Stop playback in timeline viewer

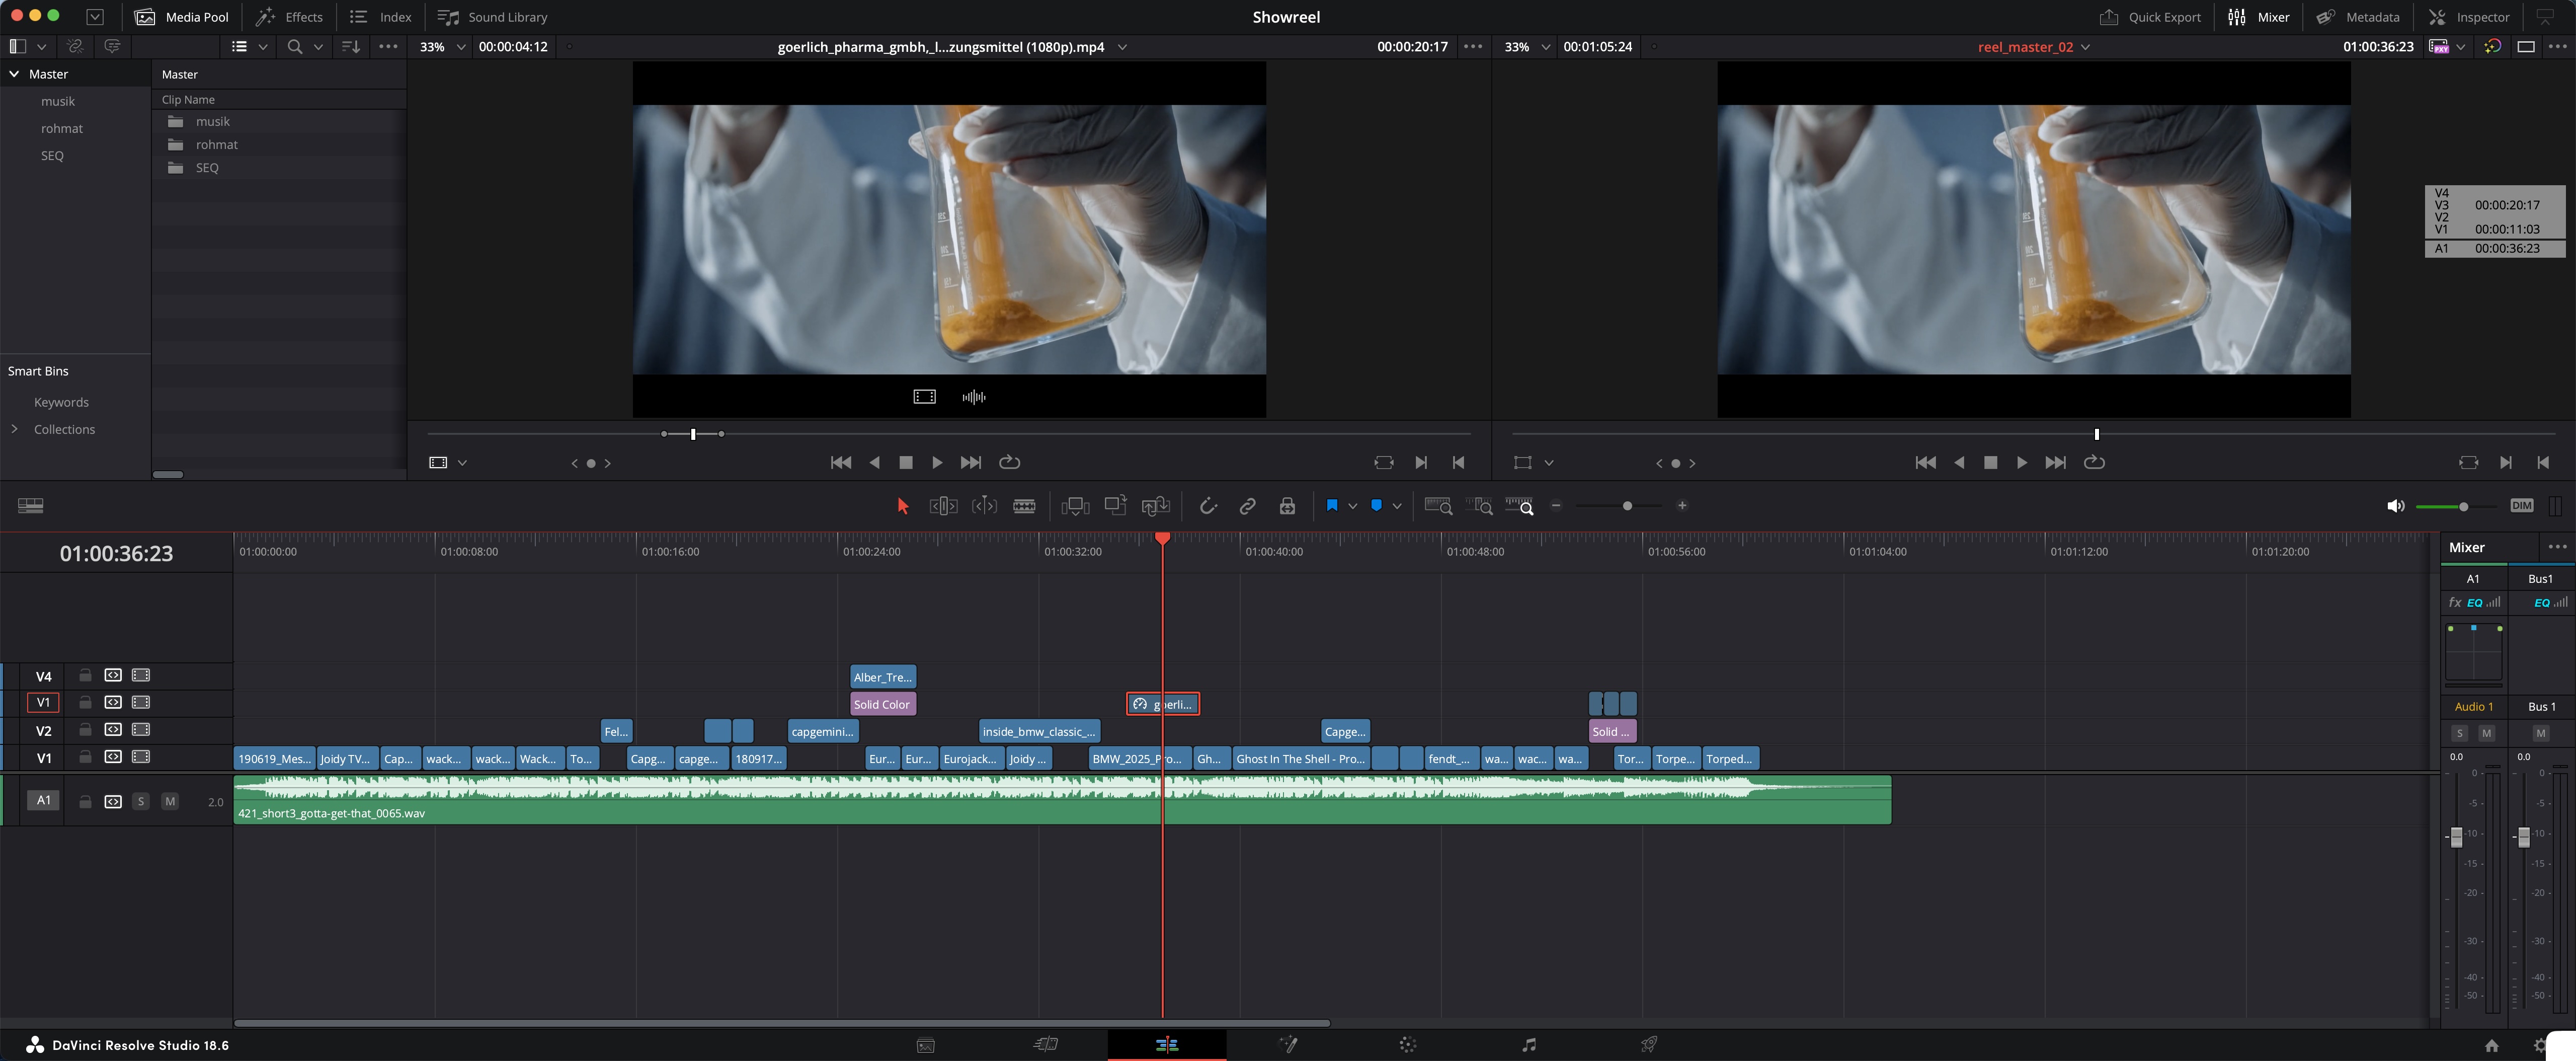coord(1990,462)
